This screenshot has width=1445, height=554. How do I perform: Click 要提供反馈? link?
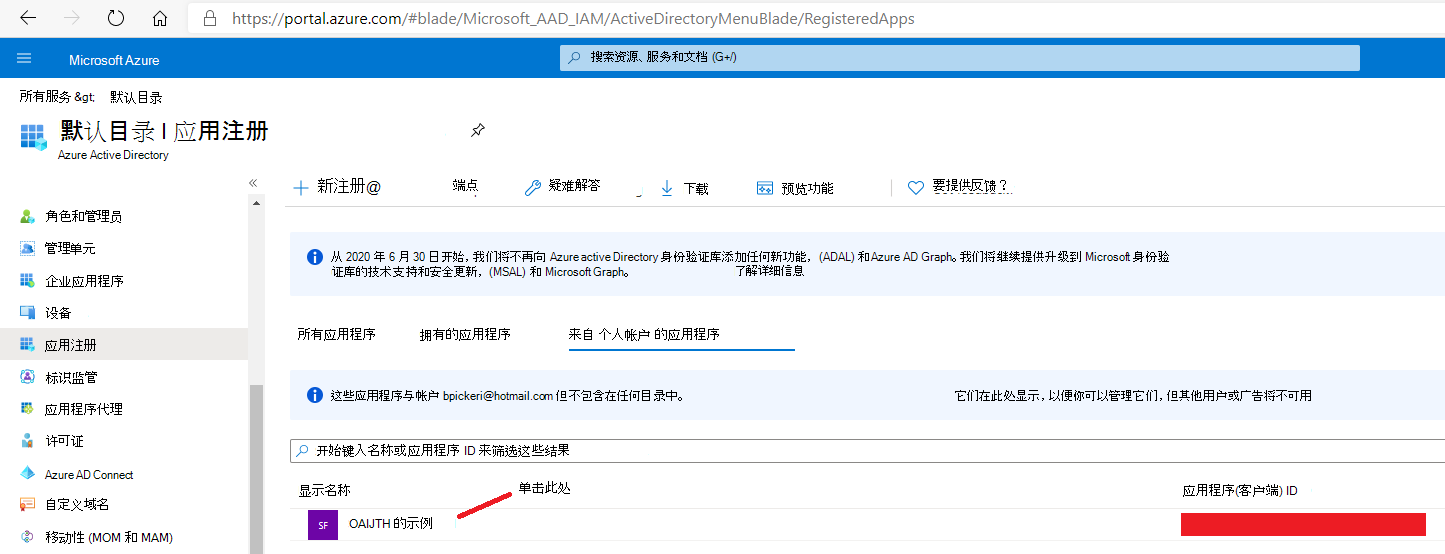(x=970, y=186)
